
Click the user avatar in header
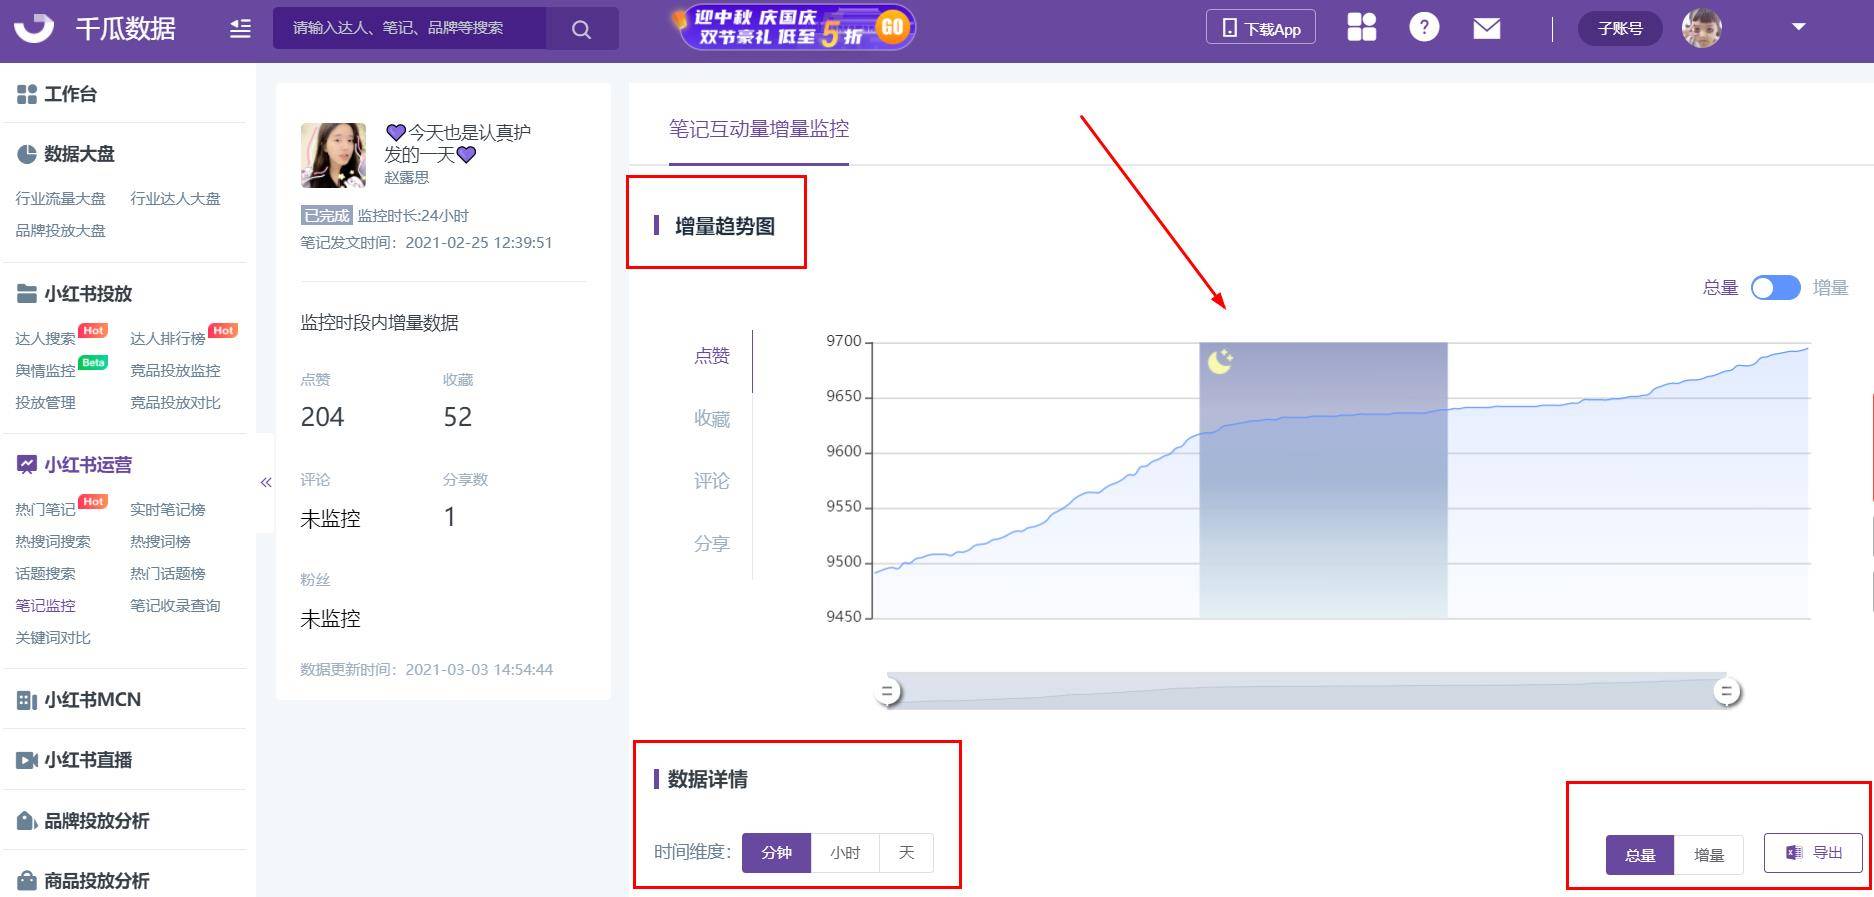pyautogui.click(x=1700, y=28)
